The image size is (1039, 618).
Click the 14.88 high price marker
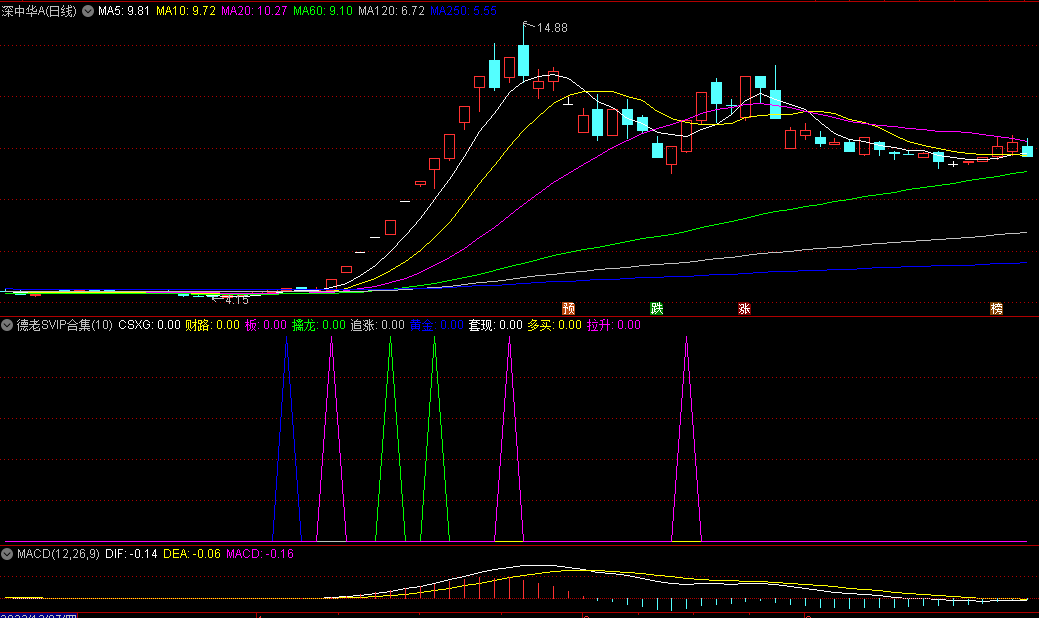tap(551, 28)
